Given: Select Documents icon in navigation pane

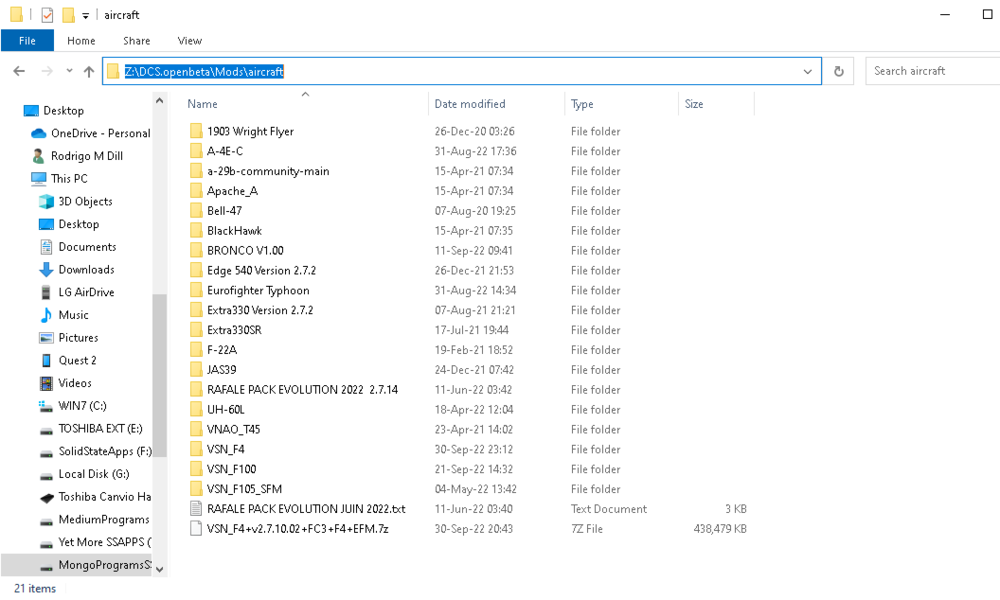Looking at the screenshot, I should click(47, 247).
